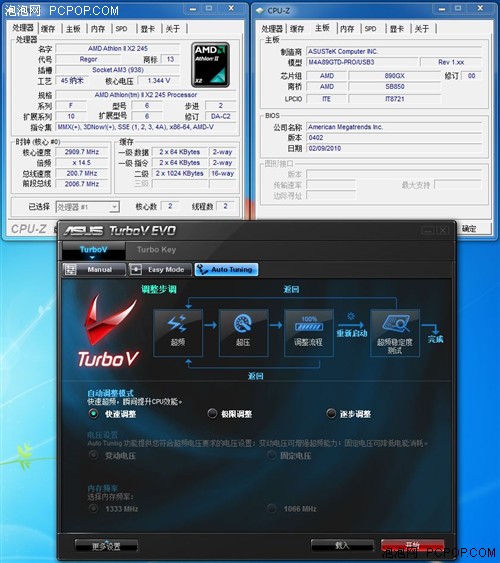Click the ASUSTeK Computer INC. manufacturer field
The width and height of the screenshot is (500, 563).
coord(394,52)
